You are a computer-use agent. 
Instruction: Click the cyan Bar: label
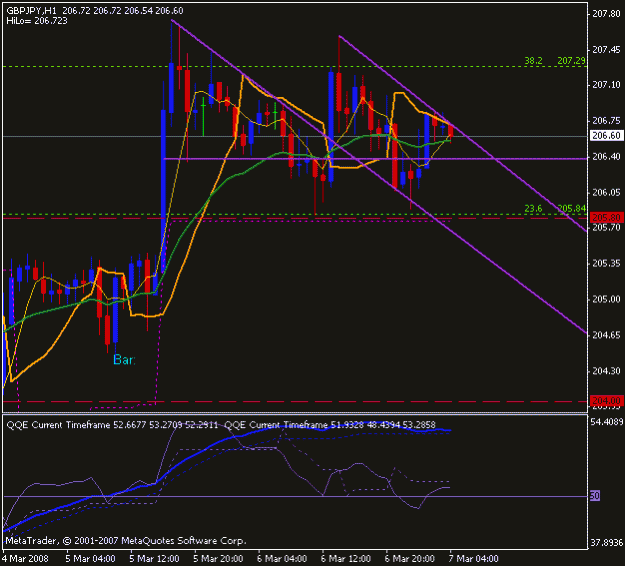click(124, 360)
